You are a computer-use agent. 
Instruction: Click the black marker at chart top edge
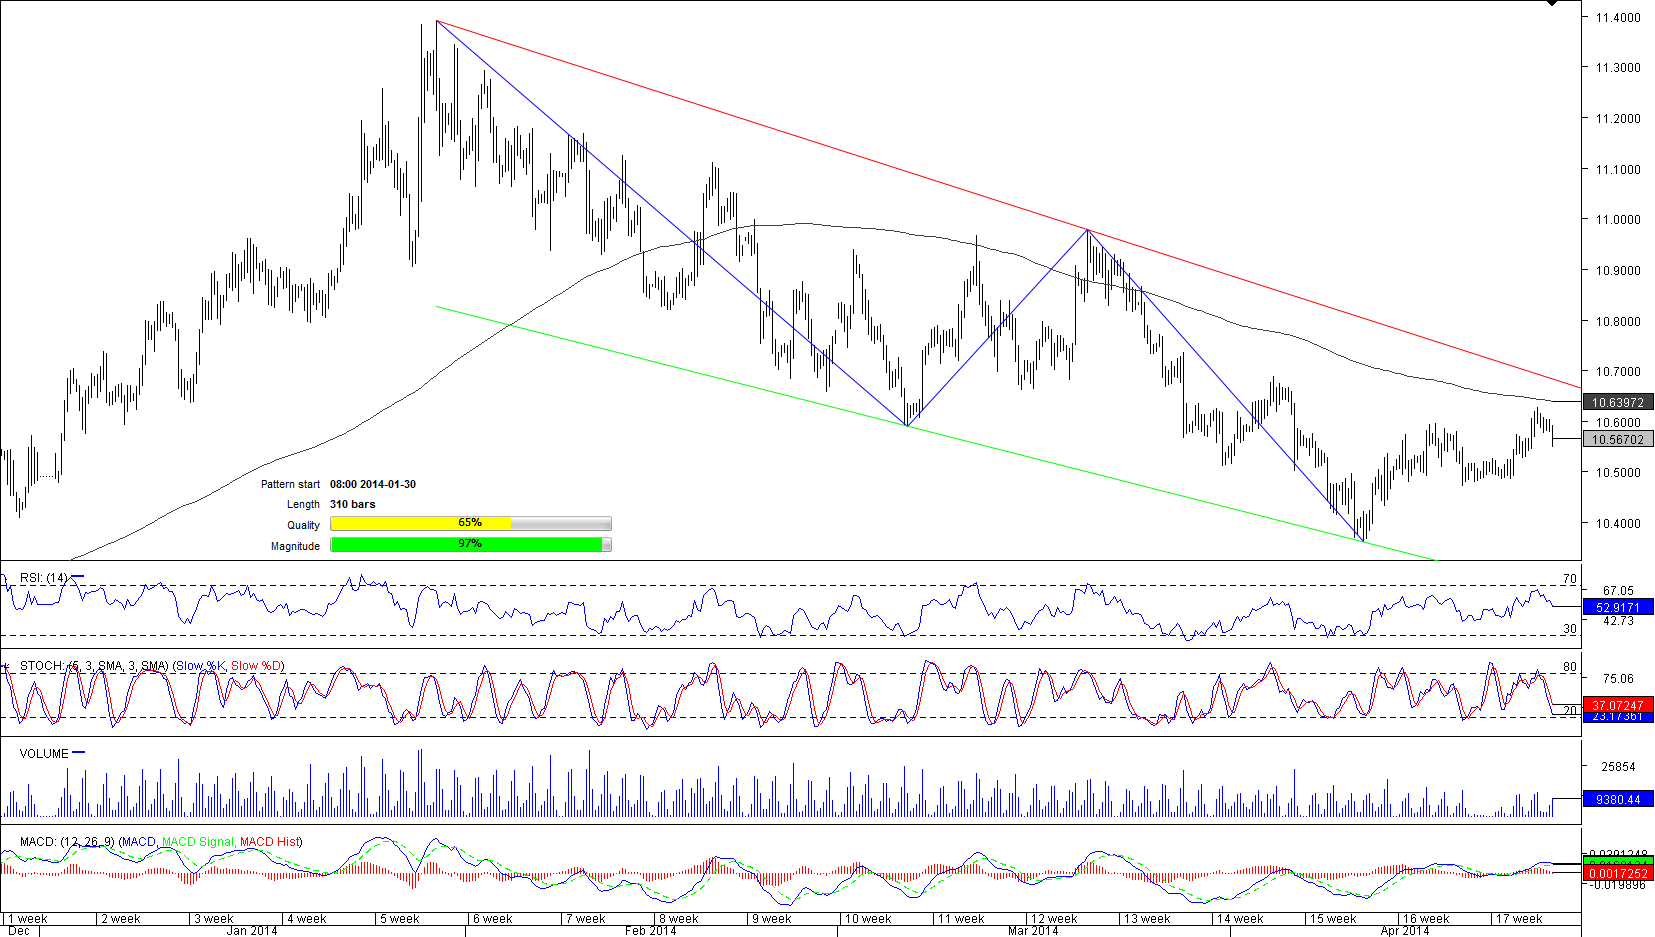1551,3
